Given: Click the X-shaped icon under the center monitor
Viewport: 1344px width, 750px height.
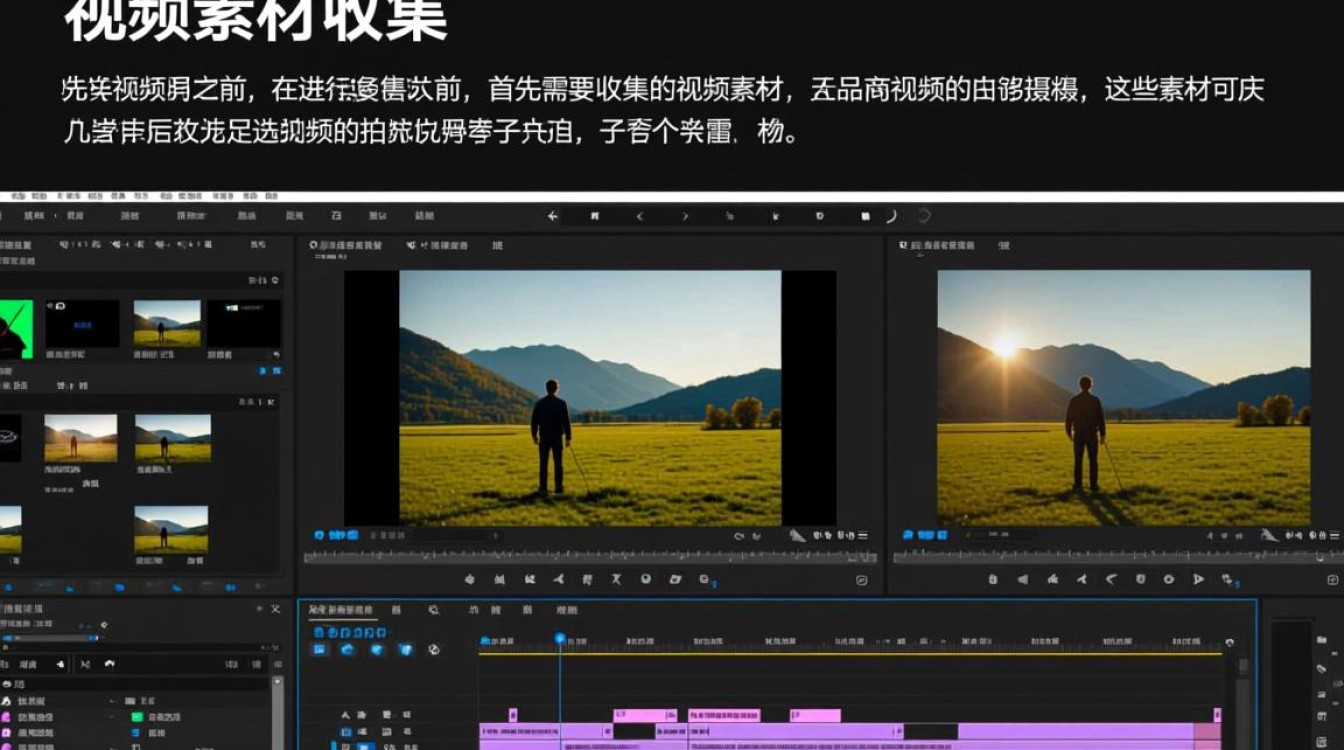Looking at the screenshot, I should tap(617, 579).
